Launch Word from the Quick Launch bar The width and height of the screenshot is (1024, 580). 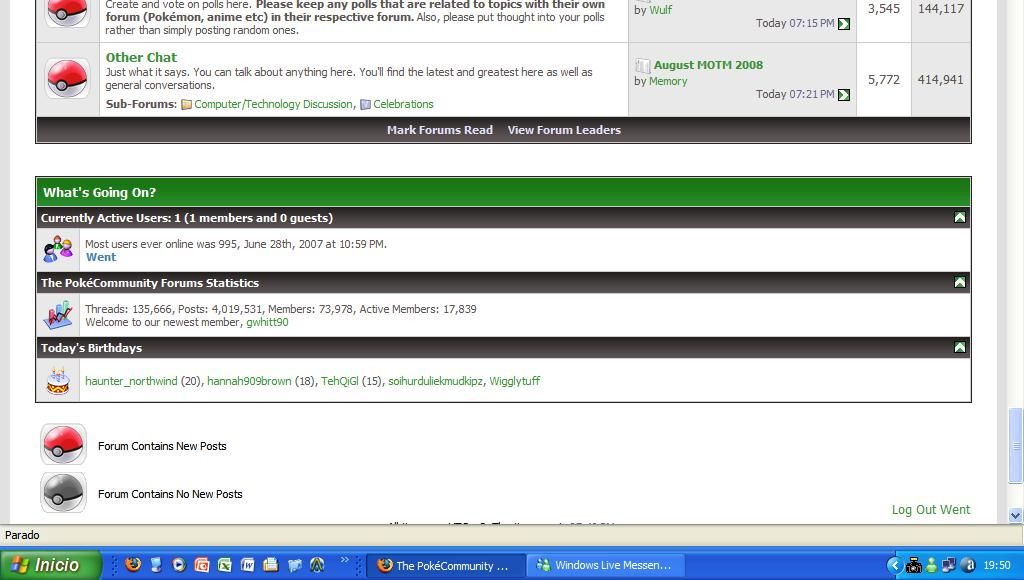pos(248,564)
